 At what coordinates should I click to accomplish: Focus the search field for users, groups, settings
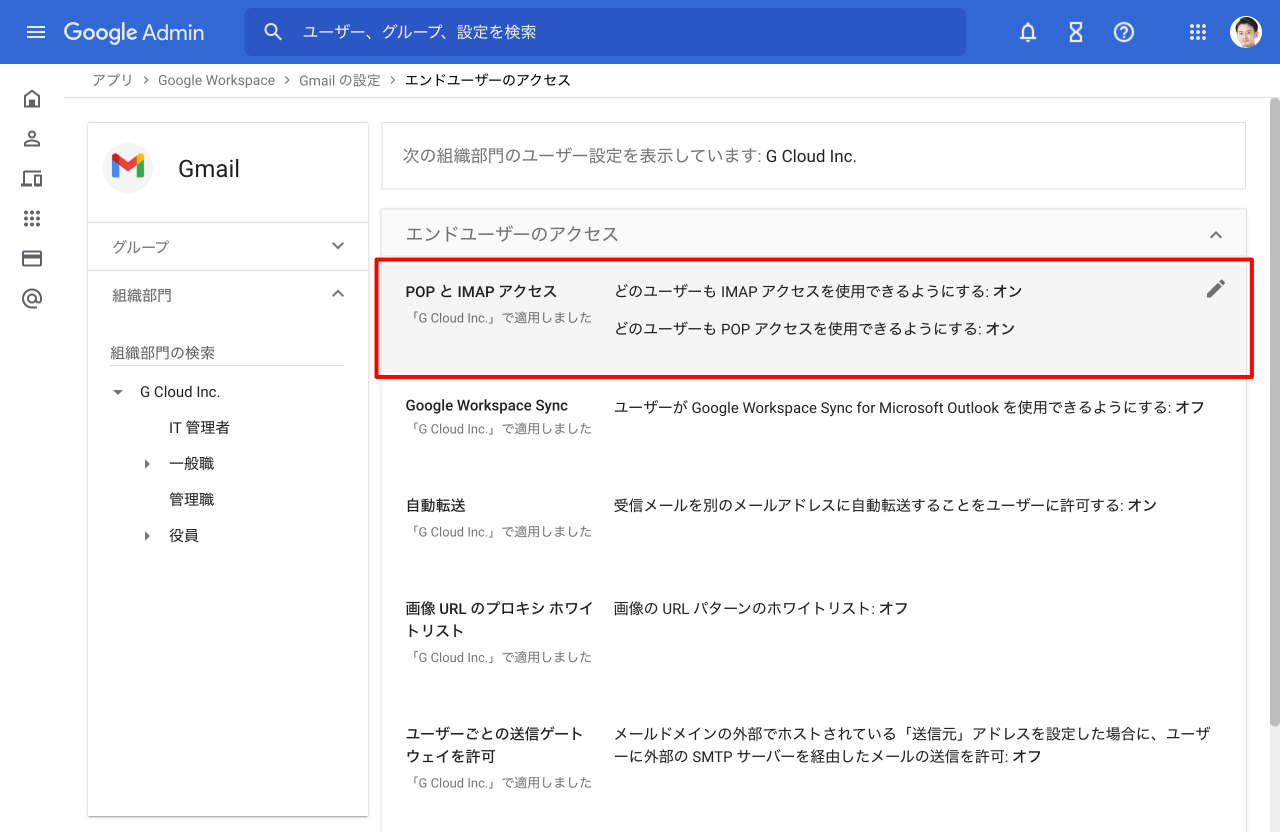click(x=605, y=32)
